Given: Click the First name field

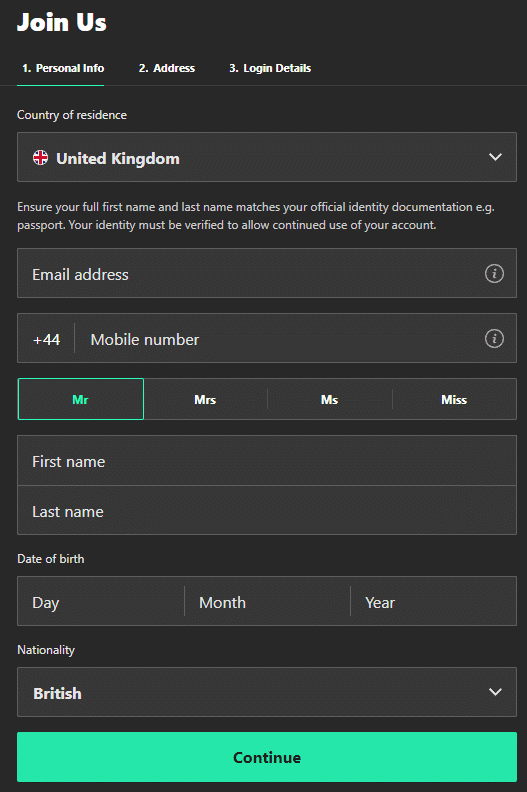Looking at the screenshot, I should pyautogui.click(x=267, y=461).
